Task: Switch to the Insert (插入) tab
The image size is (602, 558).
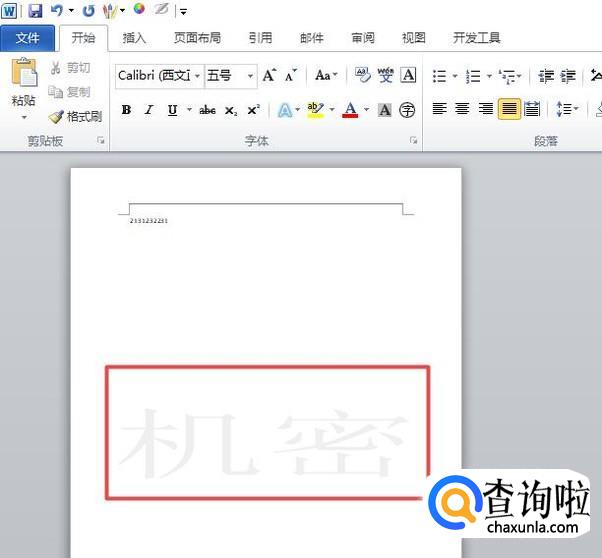Action: (x=134, y=38)
